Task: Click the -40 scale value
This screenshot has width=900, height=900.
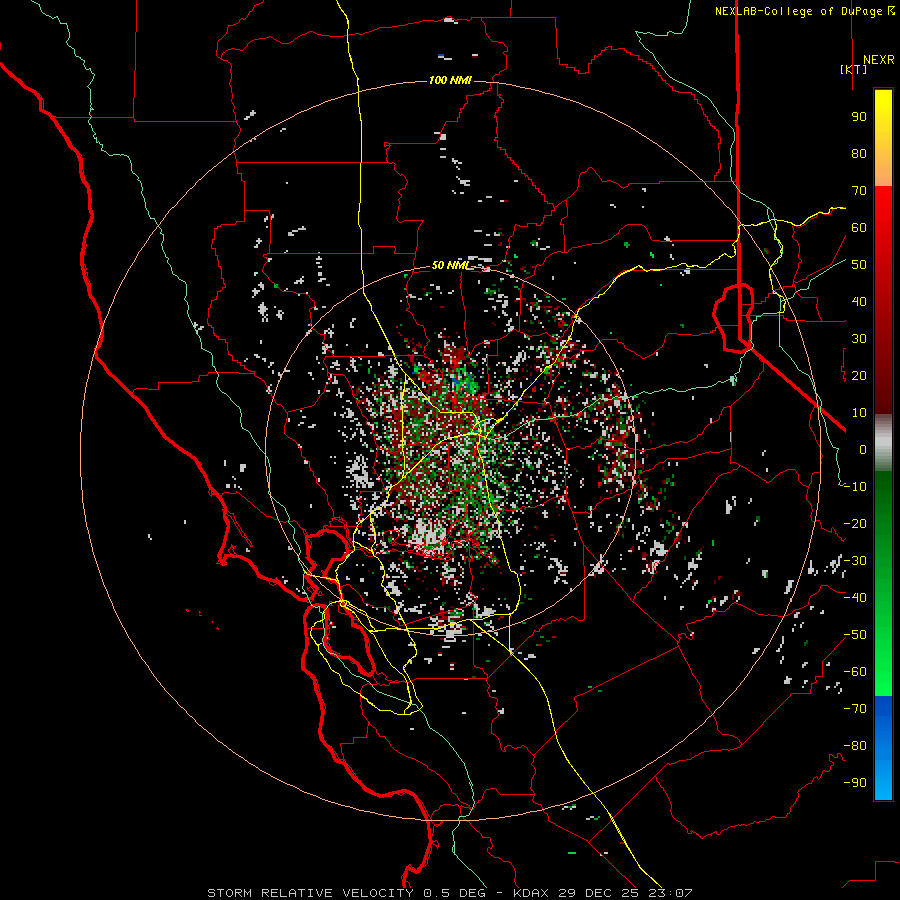Action: (855, 598)
